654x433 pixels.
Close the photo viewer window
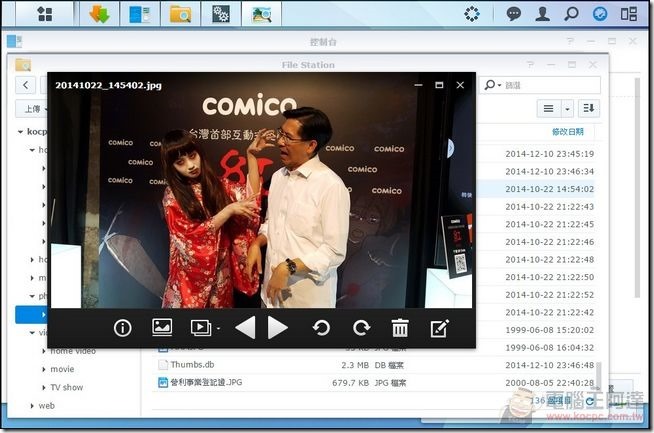460,85
